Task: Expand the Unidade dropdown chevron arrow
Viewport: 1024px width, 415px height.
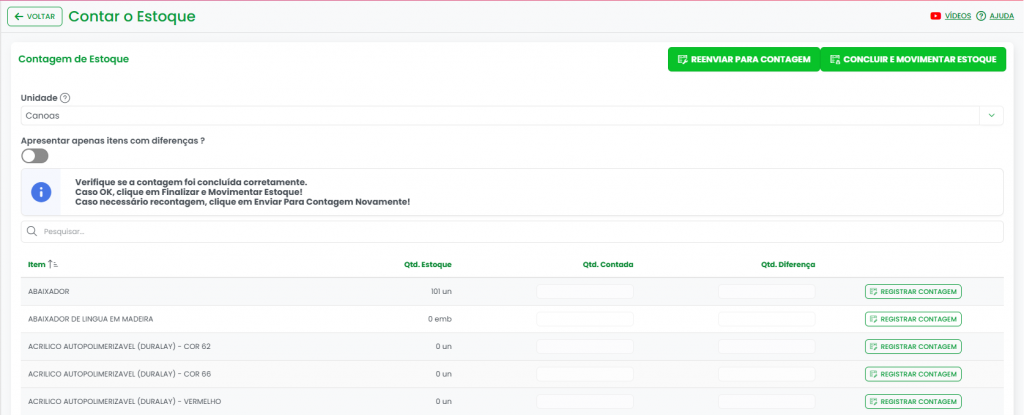Action: (x=990, y=116)
